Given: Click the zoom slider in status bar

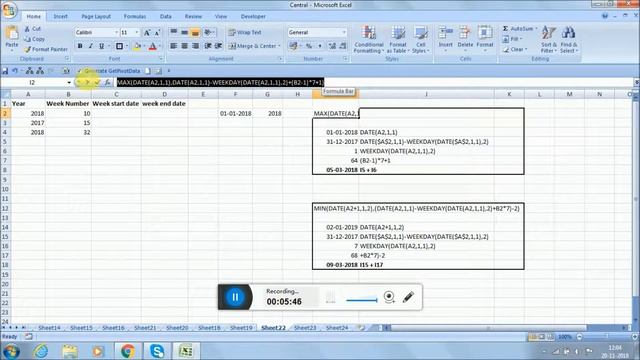Looking at the screenshot, I should (606, 337).
